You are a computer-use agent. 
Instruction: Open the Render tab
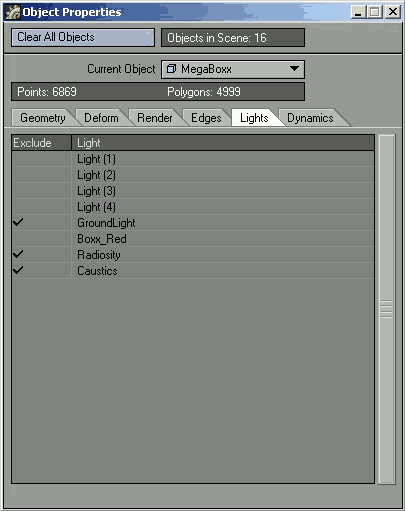[x=154, y=118]
